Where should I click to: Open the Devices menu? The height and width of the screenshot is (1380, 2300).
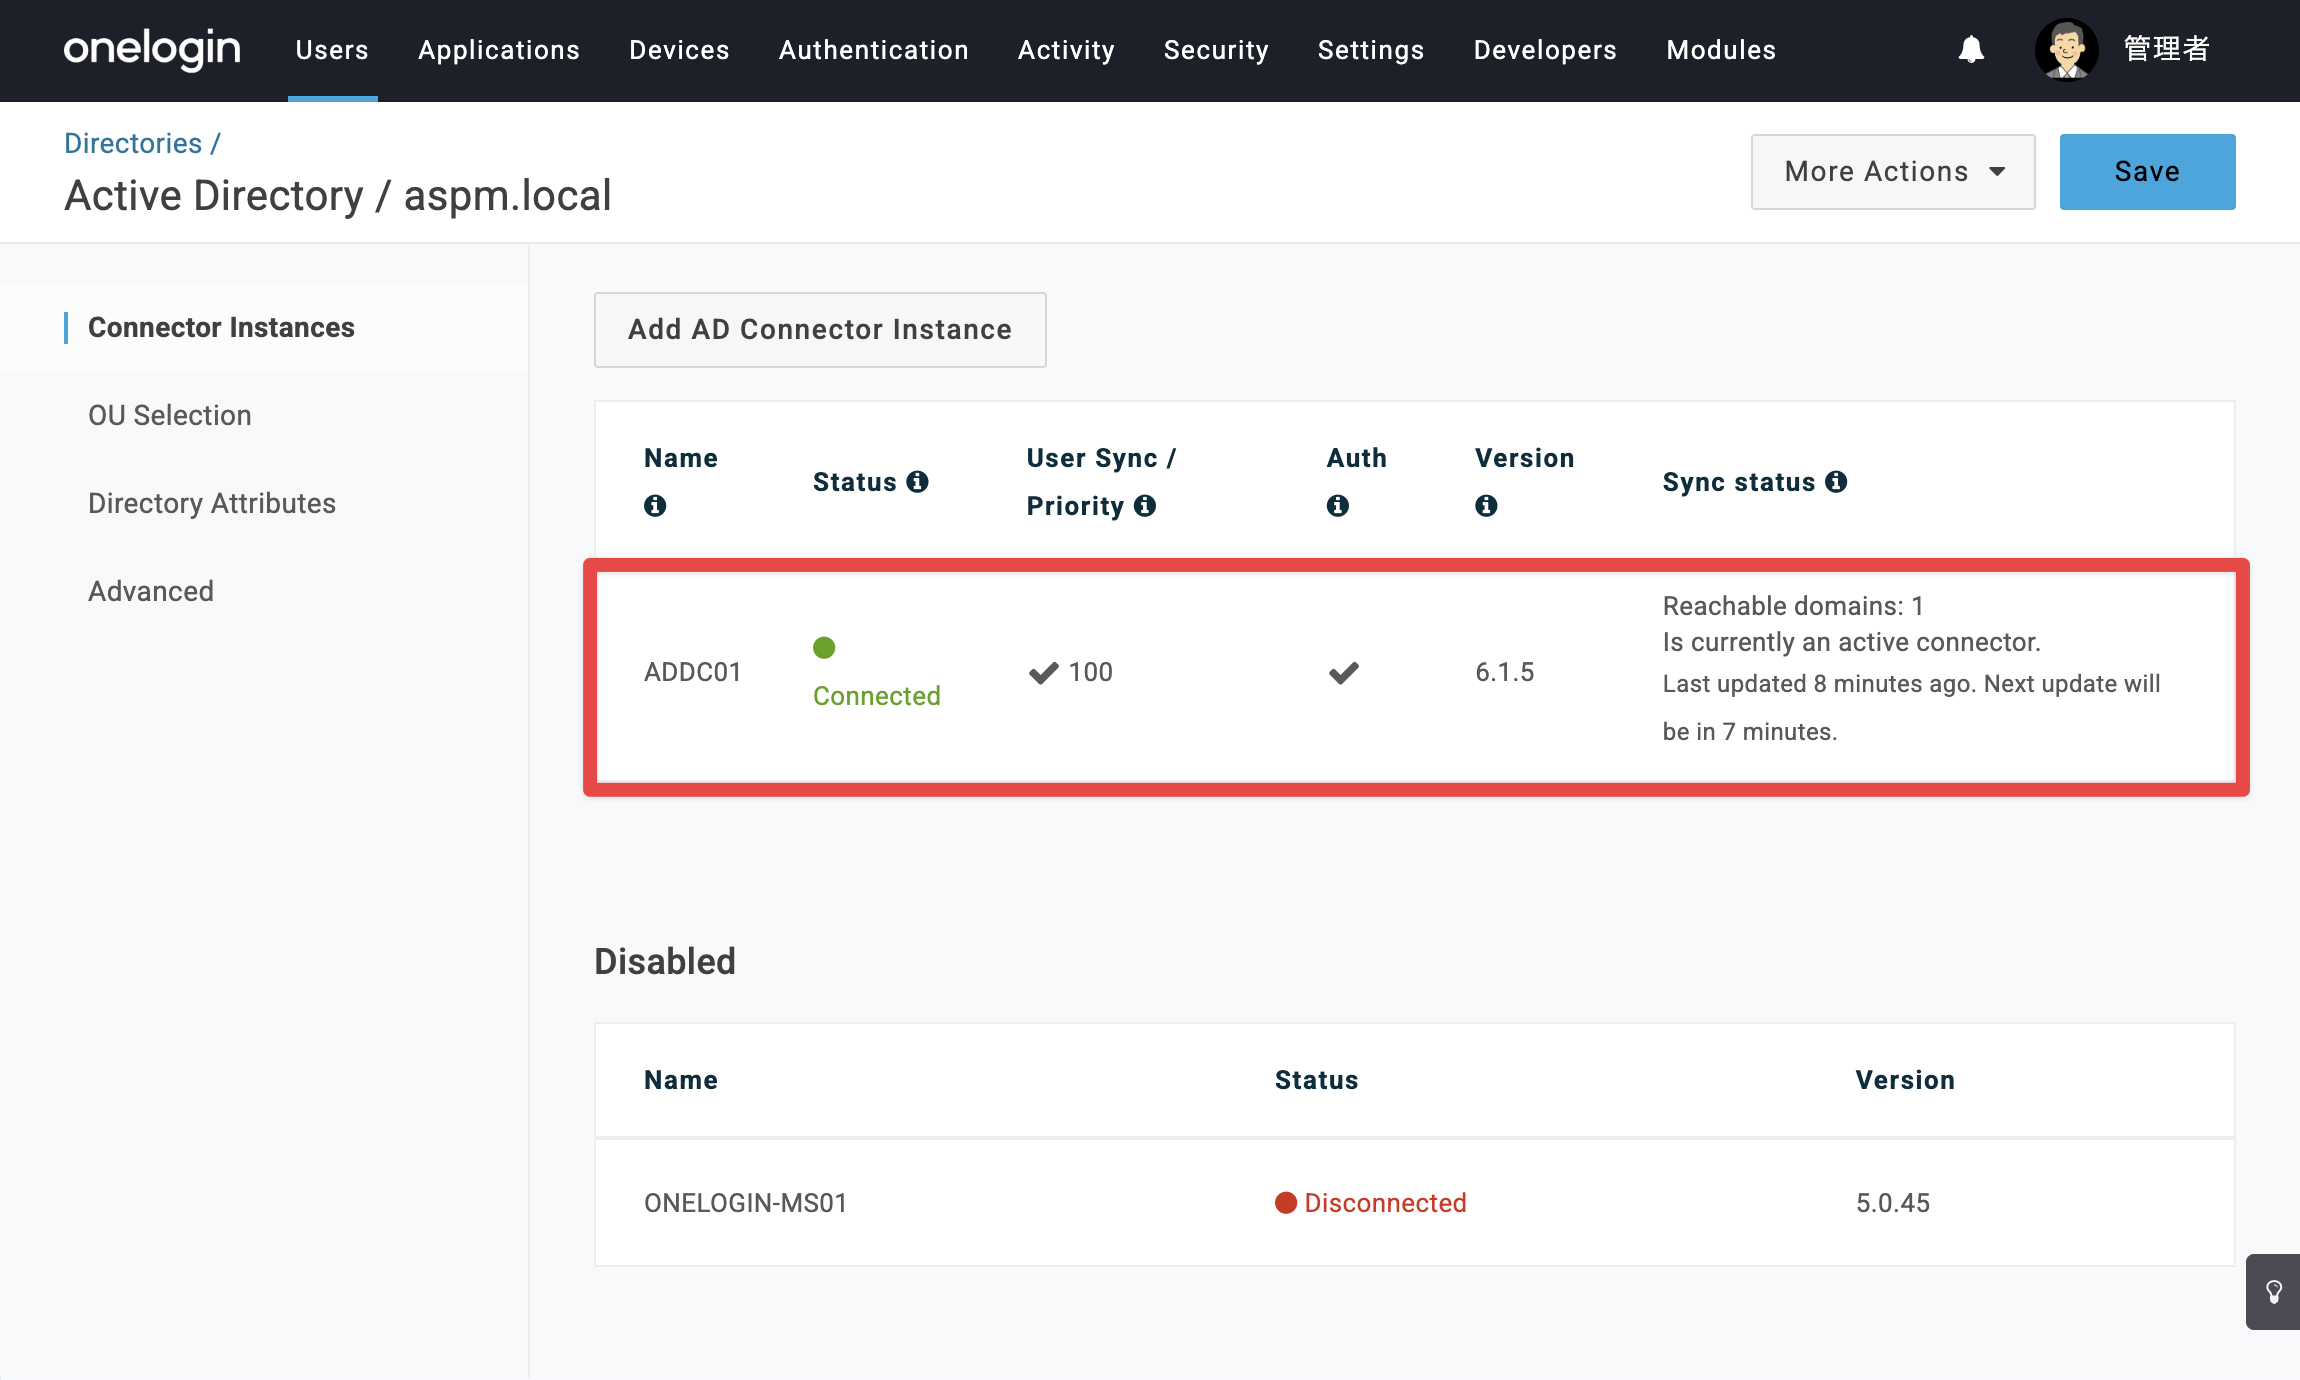[679, 50]
